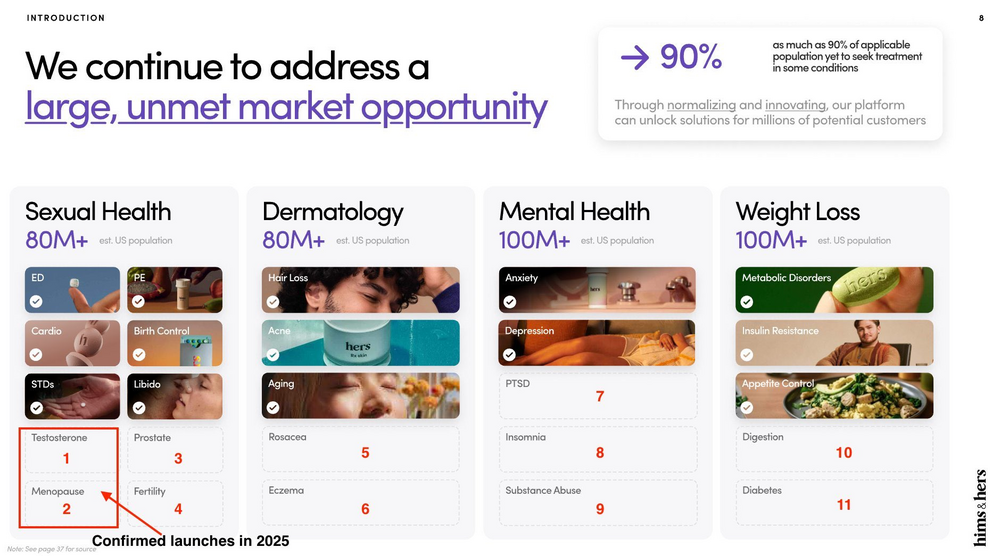Click the "large, unmet market opportunity" headline

pyautogui.click(x=286, y=108)
